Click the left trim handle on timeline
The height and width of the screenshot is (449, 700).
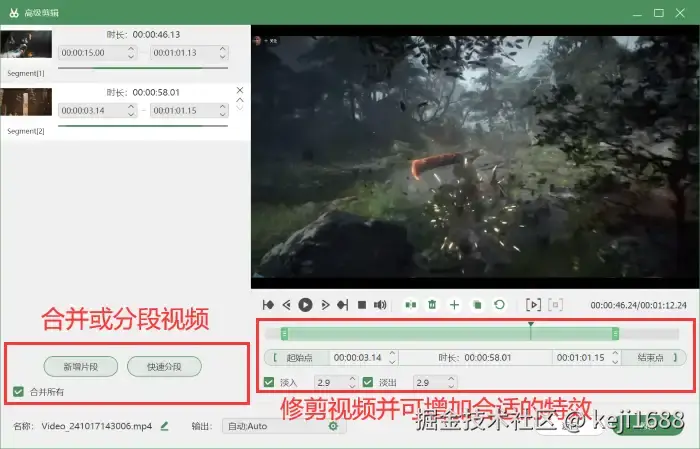pos(284,333)
